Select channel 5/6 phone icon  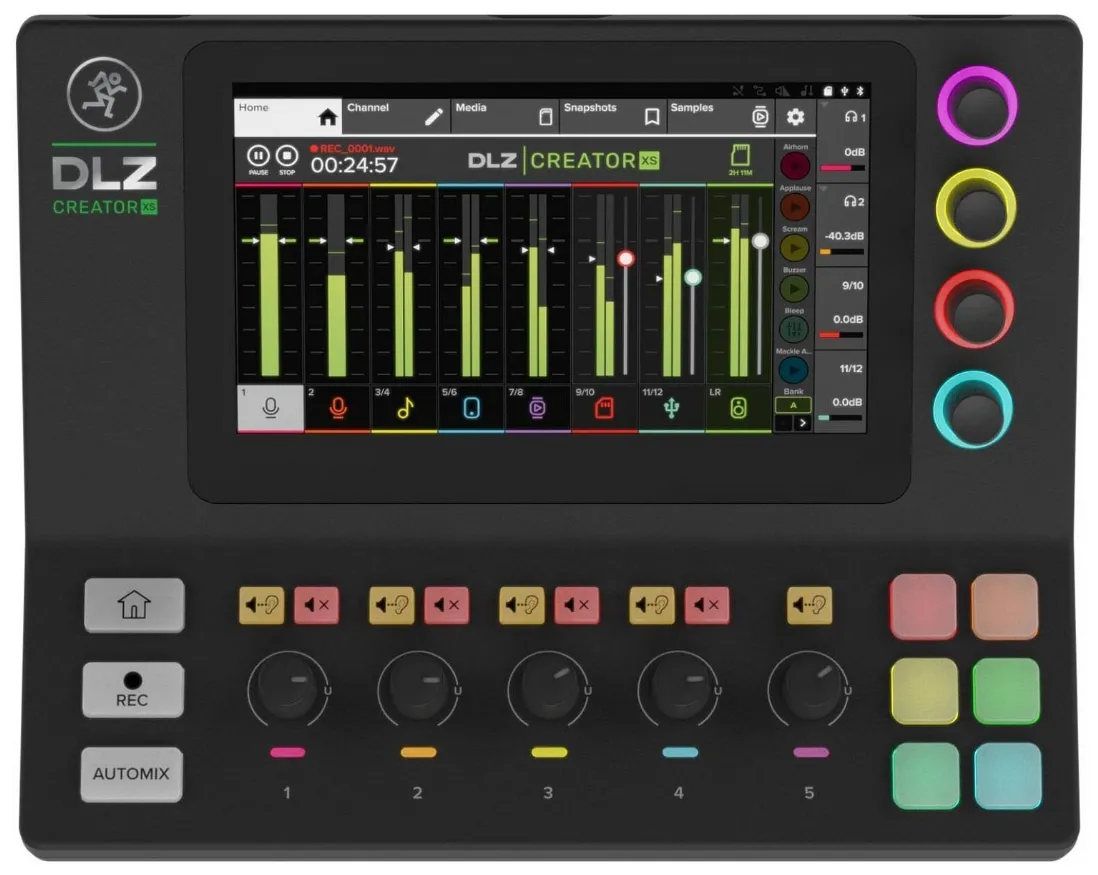[472, 409]
